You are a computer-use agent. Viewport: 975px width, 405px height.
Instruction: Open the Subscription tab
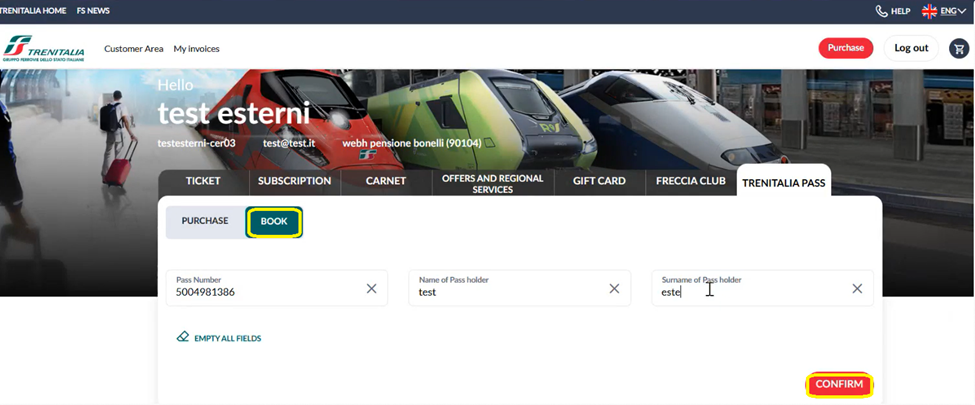point(294,181)
